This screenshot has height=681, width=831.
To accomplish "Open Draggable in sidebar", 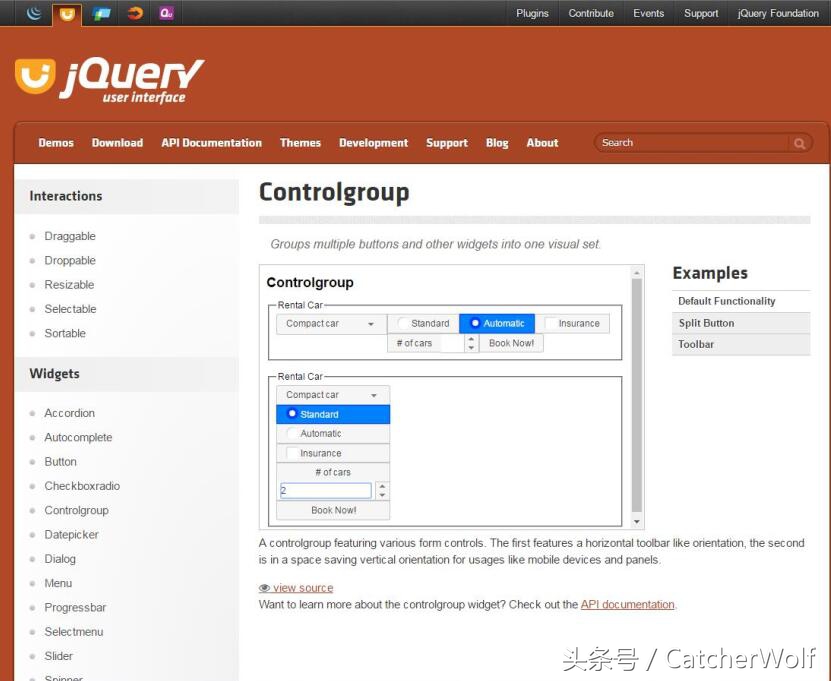I will 70,236.
